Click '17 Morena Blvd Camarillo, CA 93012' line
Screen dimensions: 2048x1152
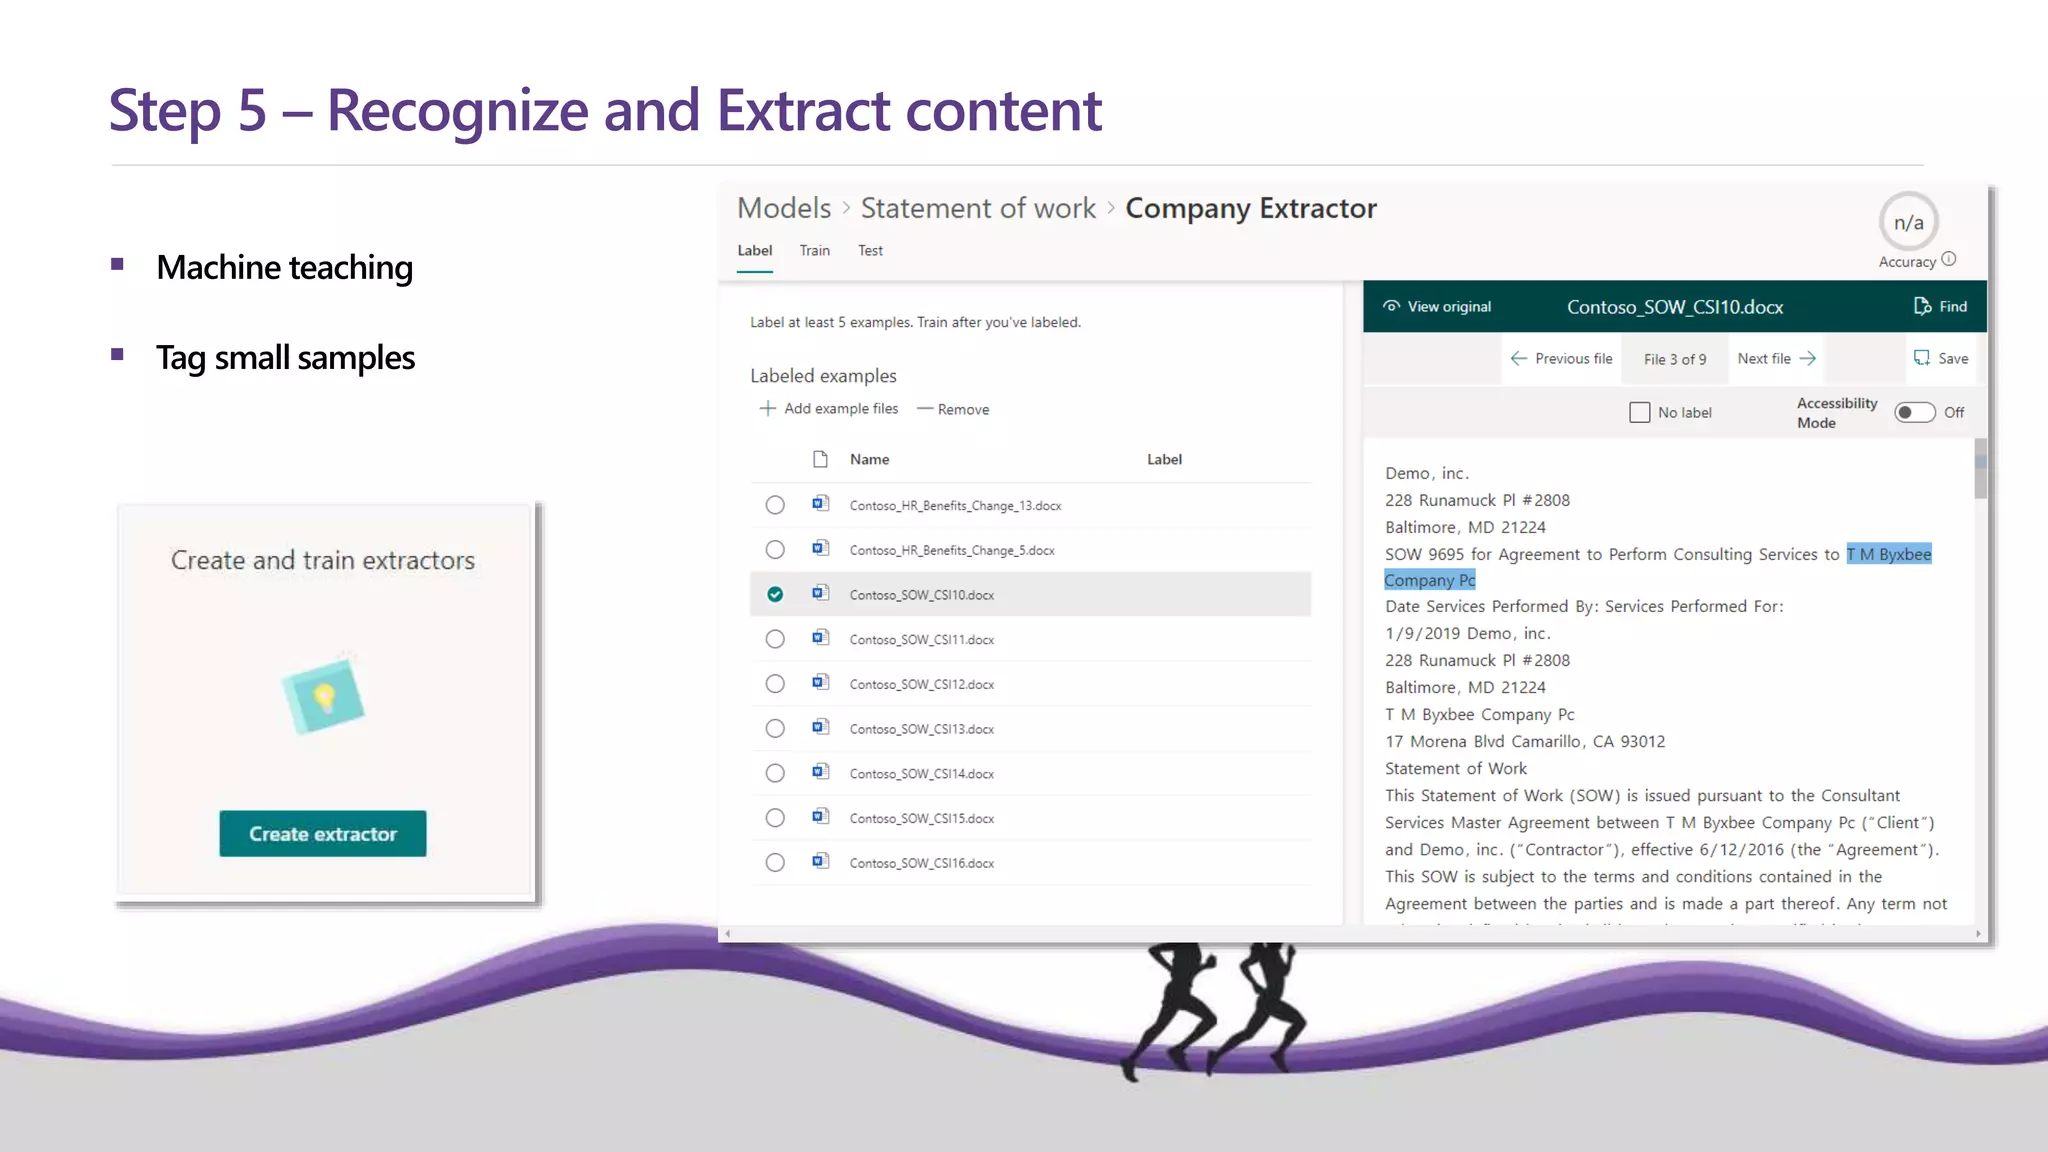coord(1525,741)
